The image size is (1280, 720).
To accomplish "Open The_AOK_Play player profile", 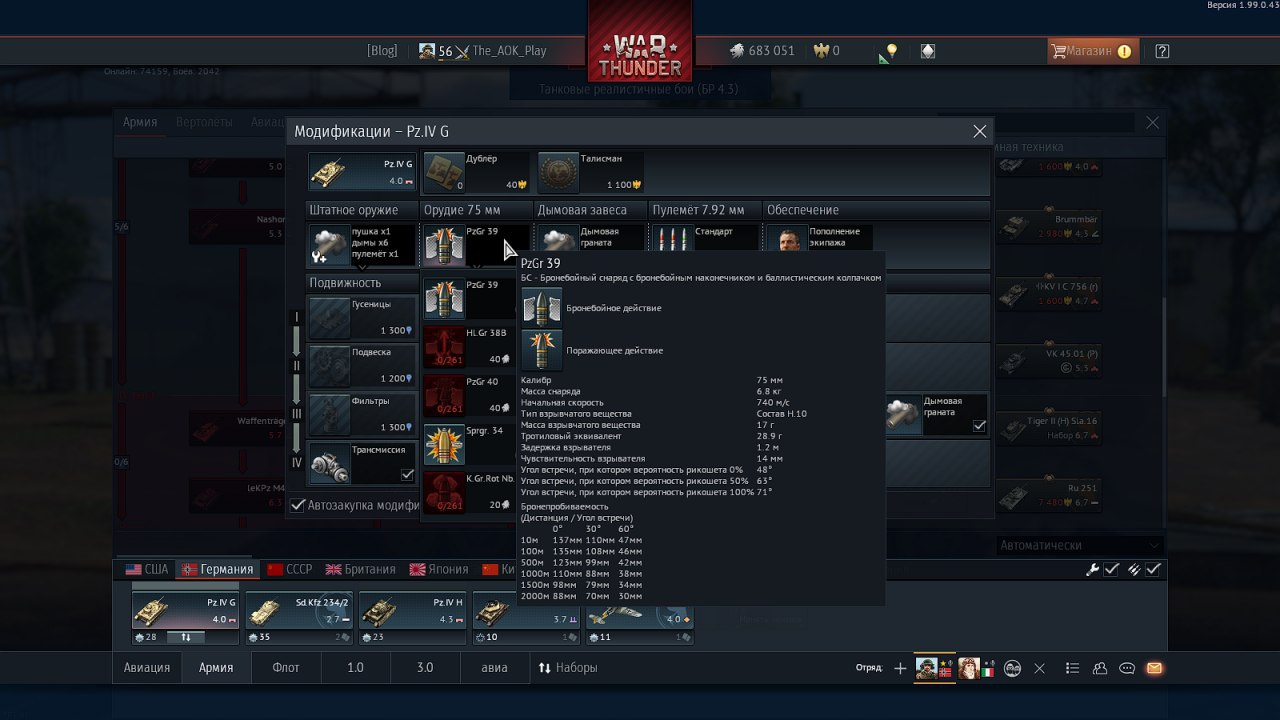I will pos(509,51).
